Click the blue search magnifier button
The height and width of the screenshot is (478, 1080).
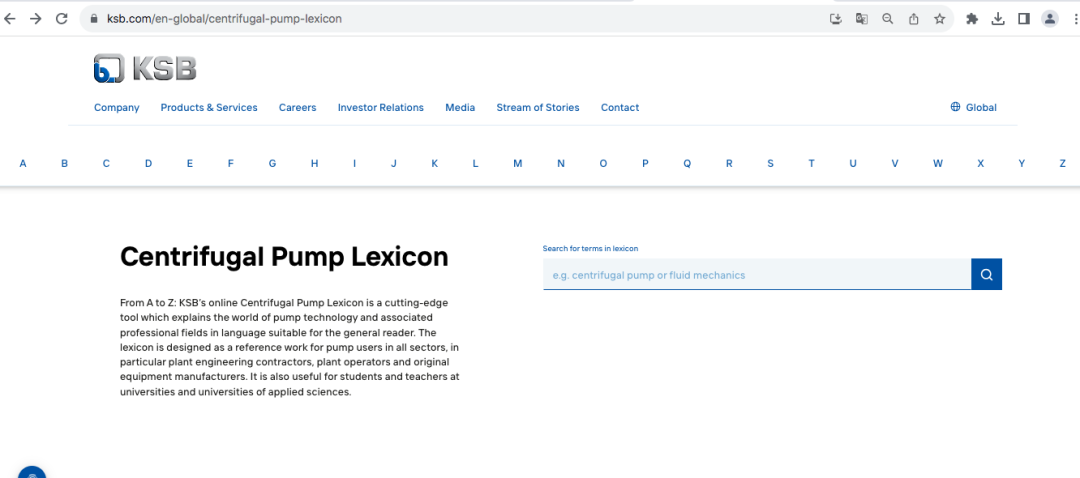tap(986, 275)
